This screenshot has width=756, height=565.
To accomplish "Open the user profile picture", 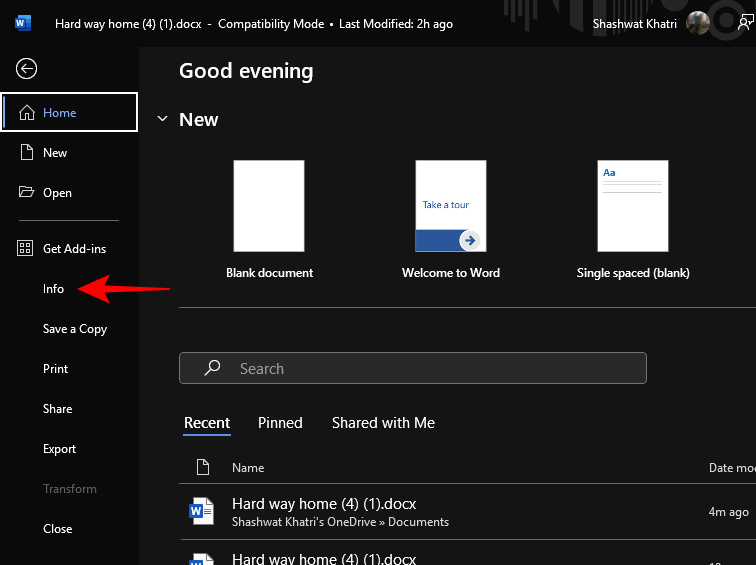I will 698,23.
